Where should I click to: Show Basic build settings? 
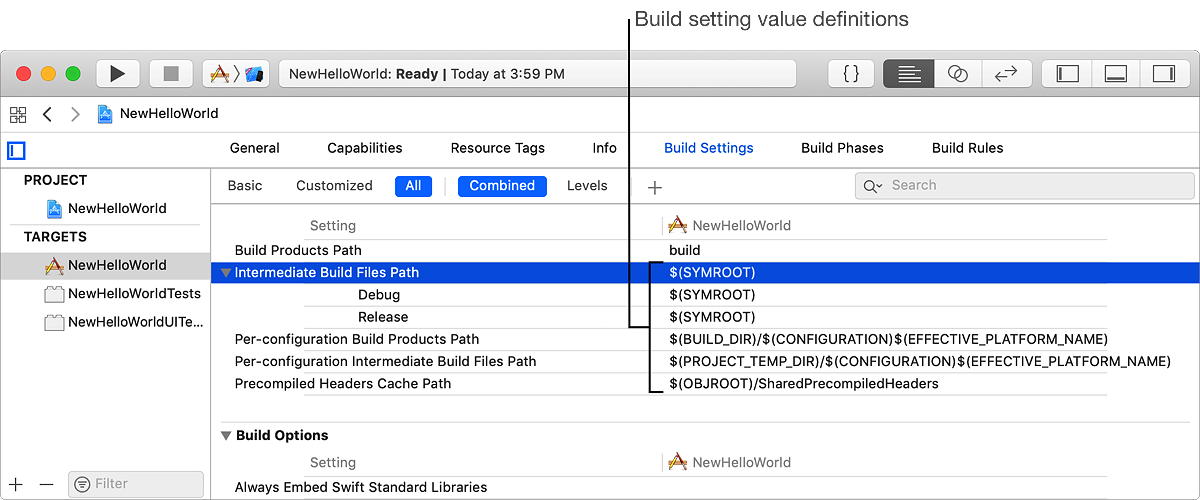(245, 186)
